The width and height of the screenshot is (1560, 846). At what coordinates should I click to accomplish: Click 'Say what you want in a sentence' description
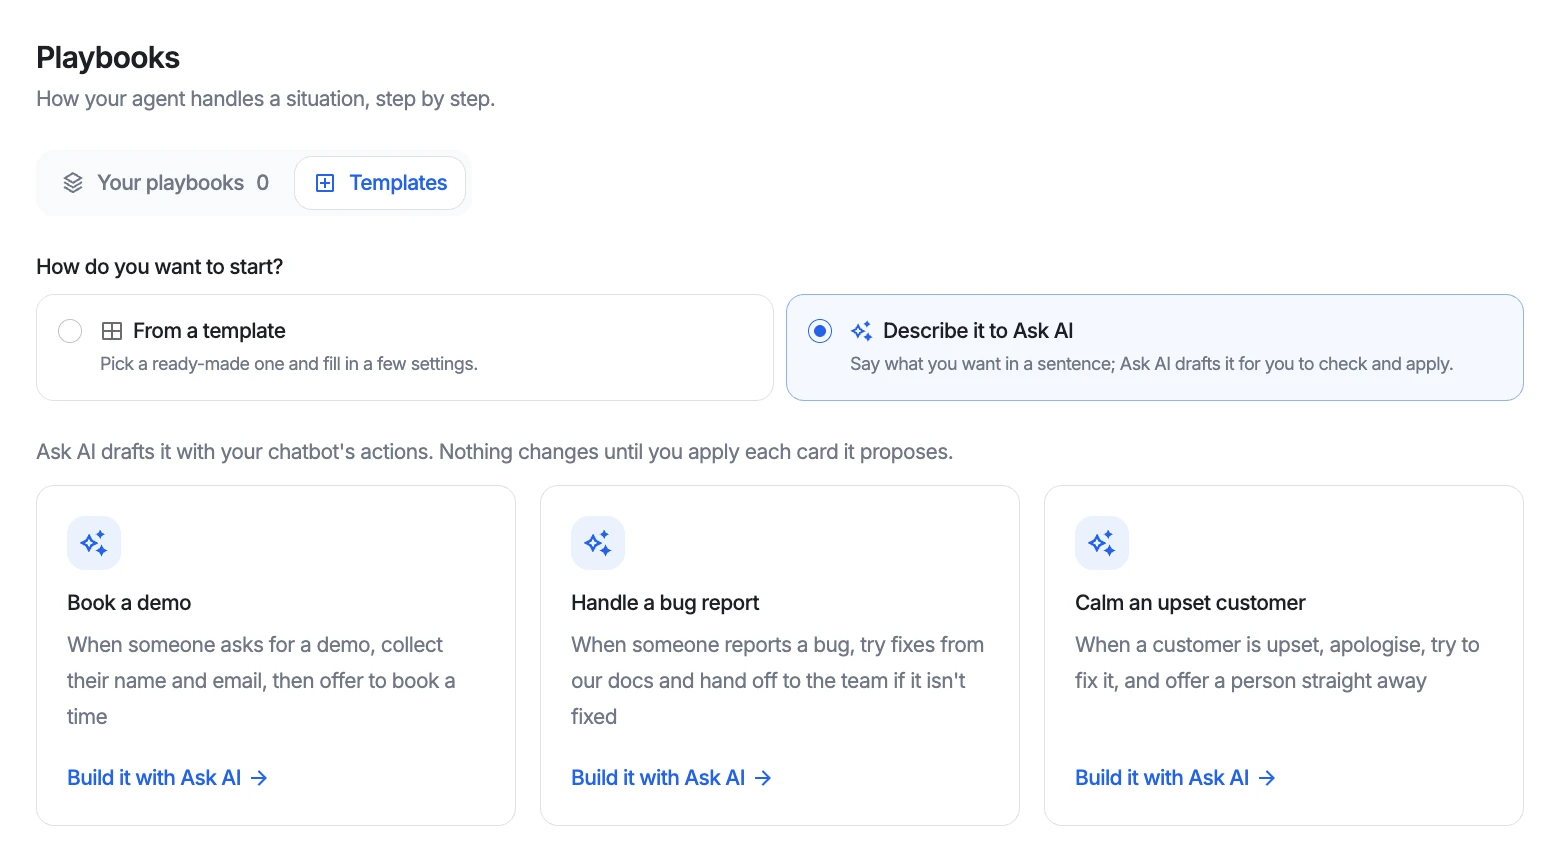tap(1151, 364)
